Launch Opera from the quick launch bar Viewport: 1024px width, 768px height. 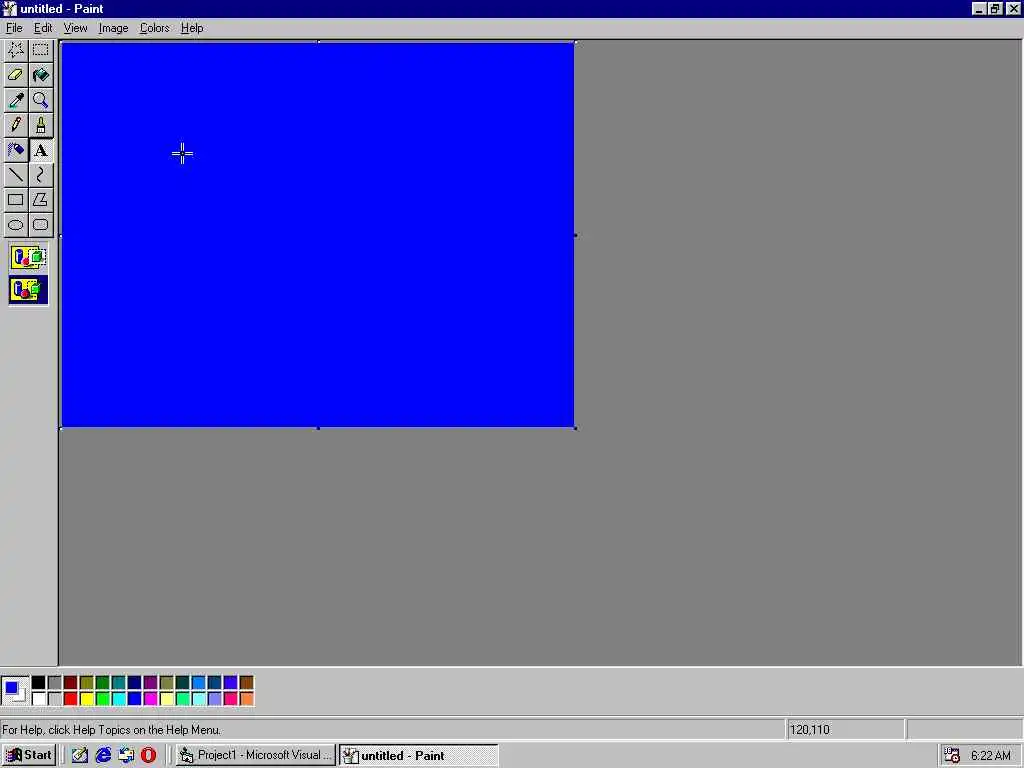[x=148, y=755]
